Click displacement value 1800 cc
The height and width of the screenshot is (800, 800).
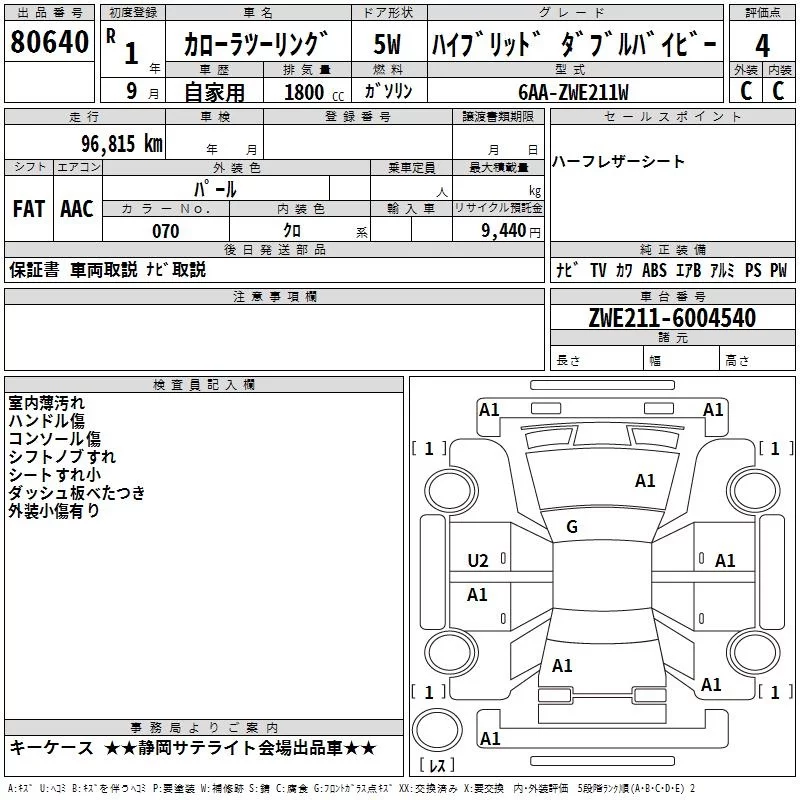click(314, 92)
